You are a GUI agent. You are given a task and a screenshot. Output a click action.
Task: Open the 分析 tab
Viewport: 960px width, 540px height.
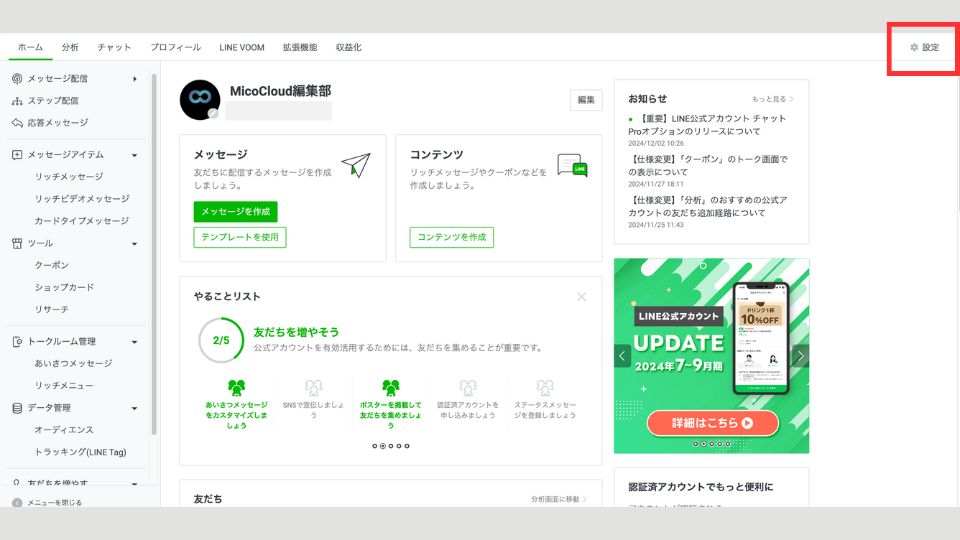point(70,47)
